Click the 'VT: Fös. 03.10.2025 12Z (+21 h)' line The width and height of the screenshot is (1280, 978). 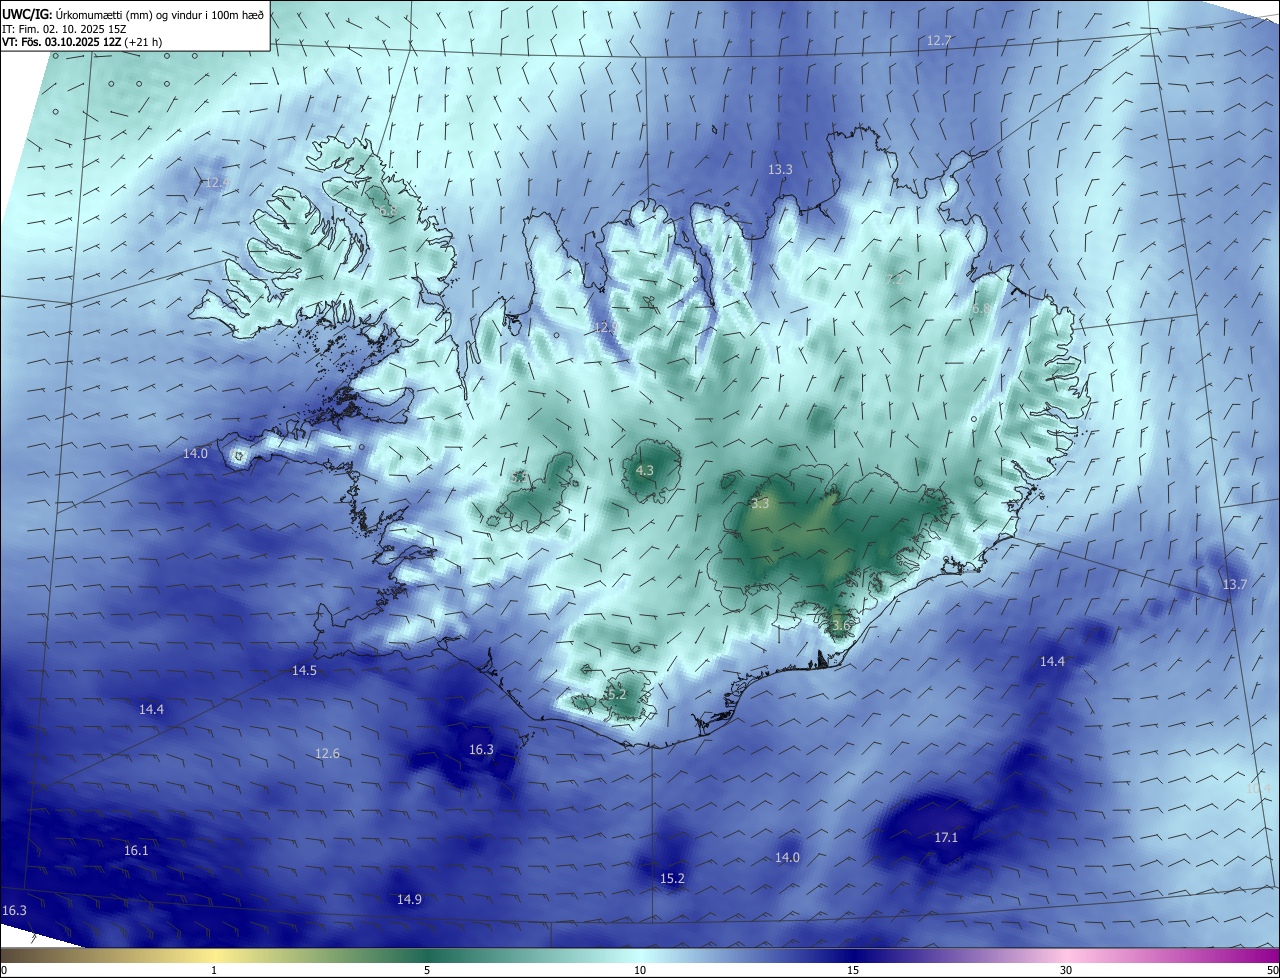pyautogui.click(x=82, y=42)
